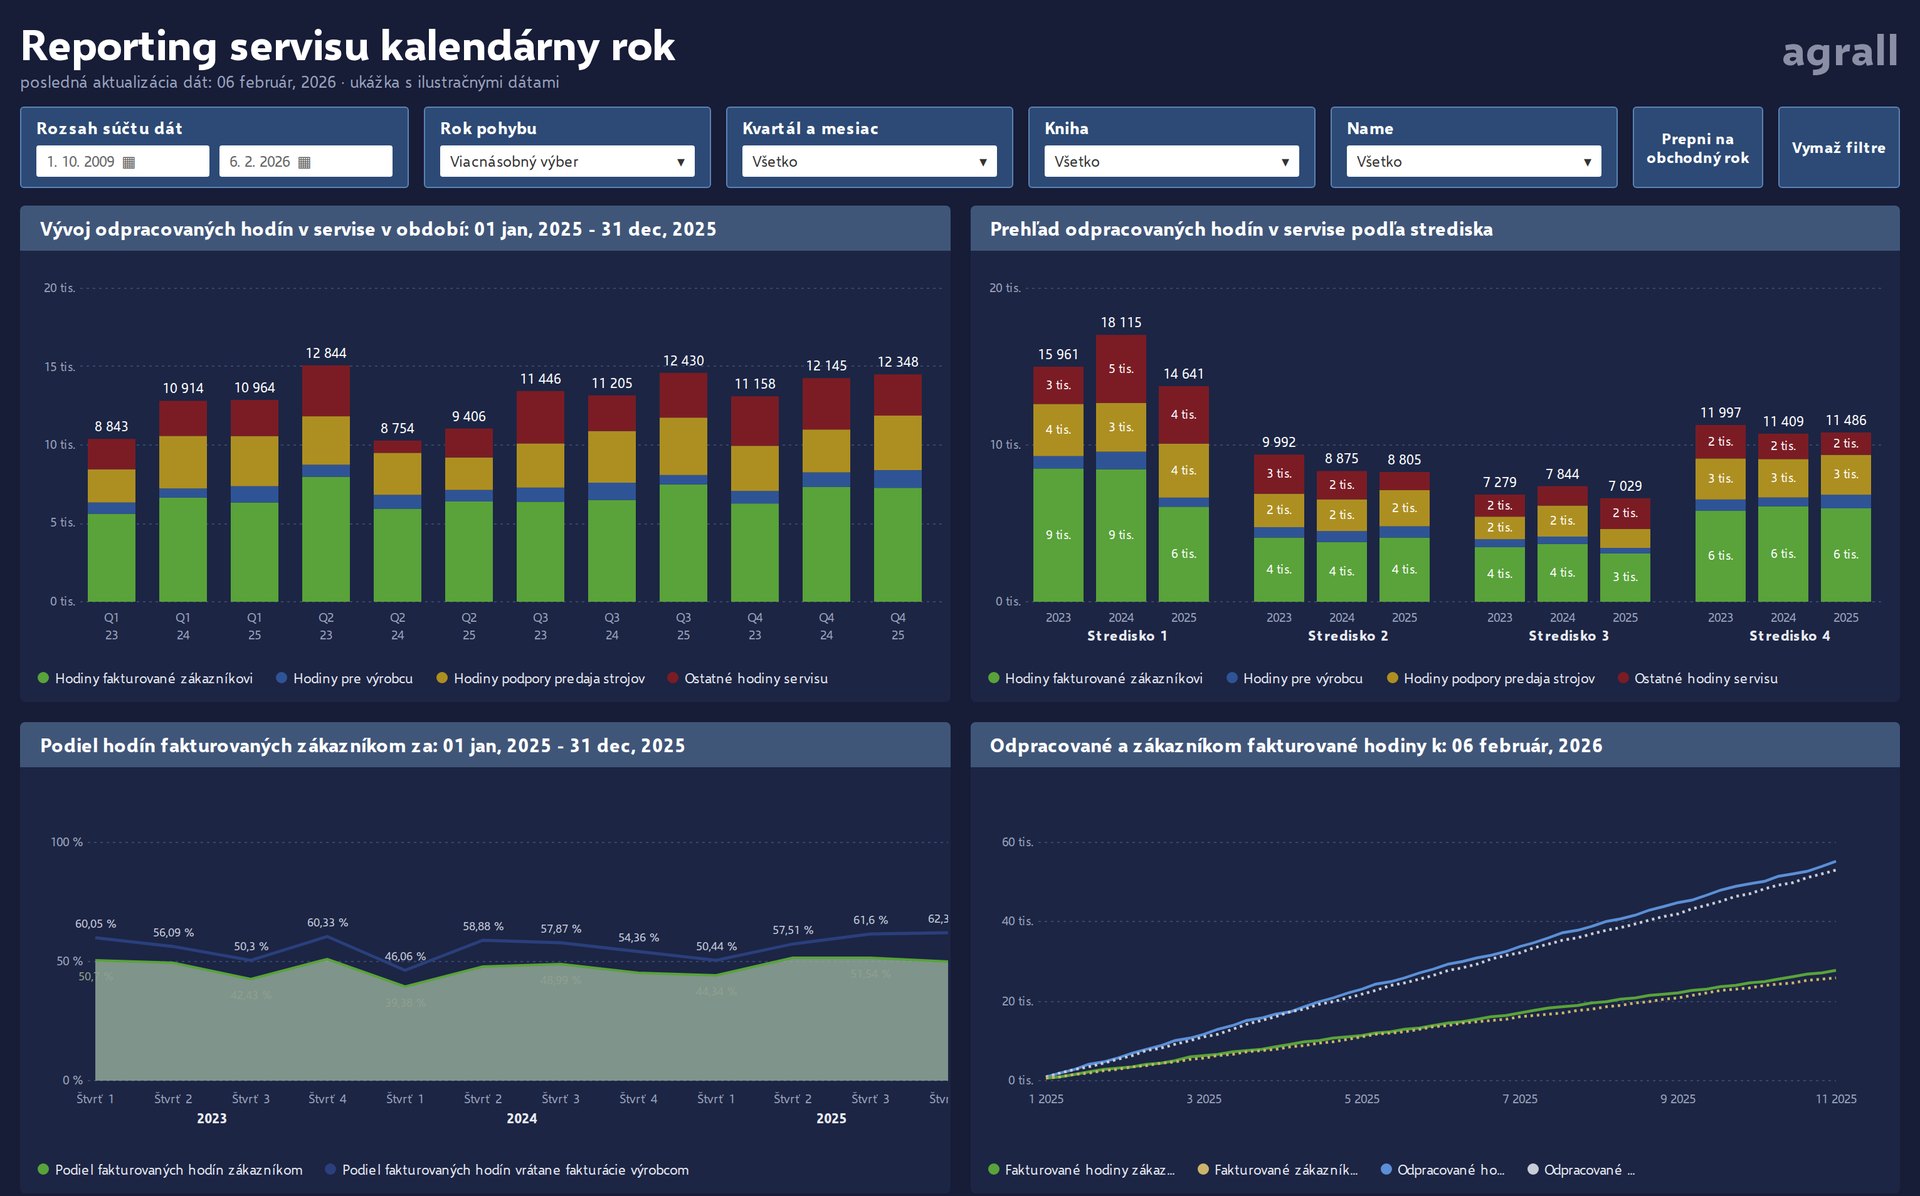The width and height of the screenshot is (1920, 1196).
Task: Expand the Kniha filter dropdown
Action: point(1171,161)
